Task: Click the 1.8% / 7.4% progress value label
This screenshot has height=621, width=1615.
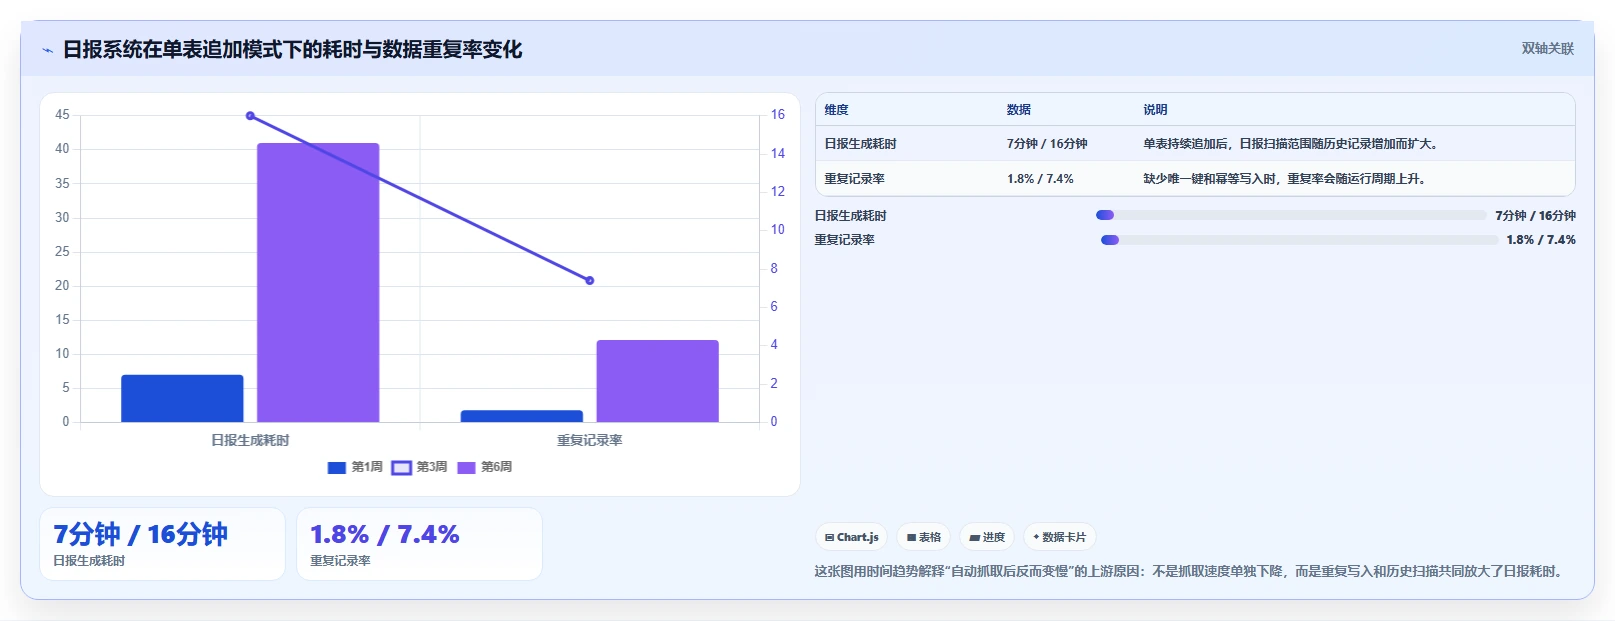Action: (1541, 240)
